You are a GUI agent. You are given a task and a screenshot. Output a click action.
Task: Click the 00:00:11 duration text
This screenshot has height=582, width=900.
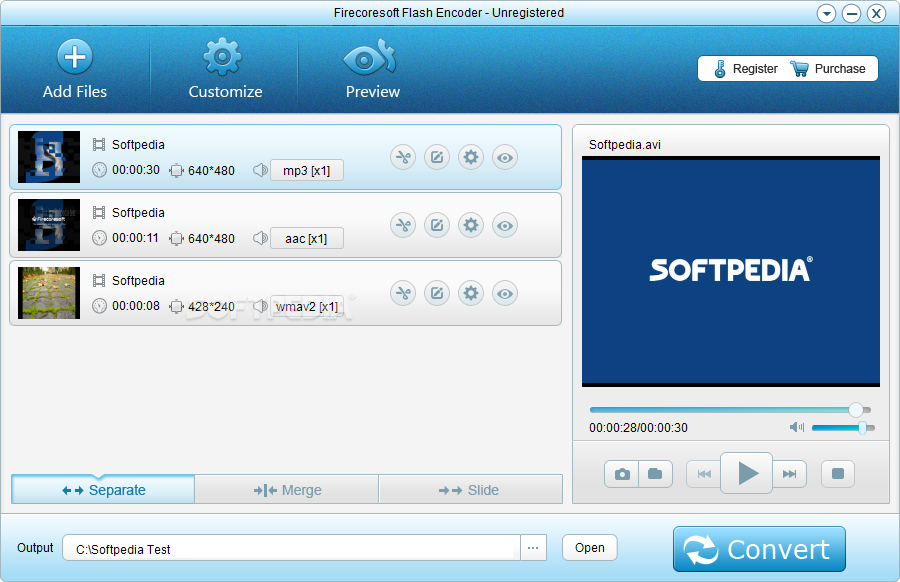pyautogui.click(x=135, y=238)
